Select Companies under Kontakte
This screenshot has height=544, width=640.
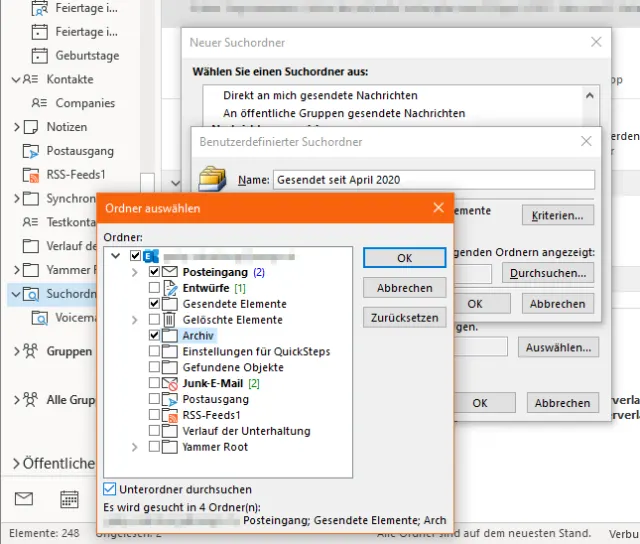84,103
